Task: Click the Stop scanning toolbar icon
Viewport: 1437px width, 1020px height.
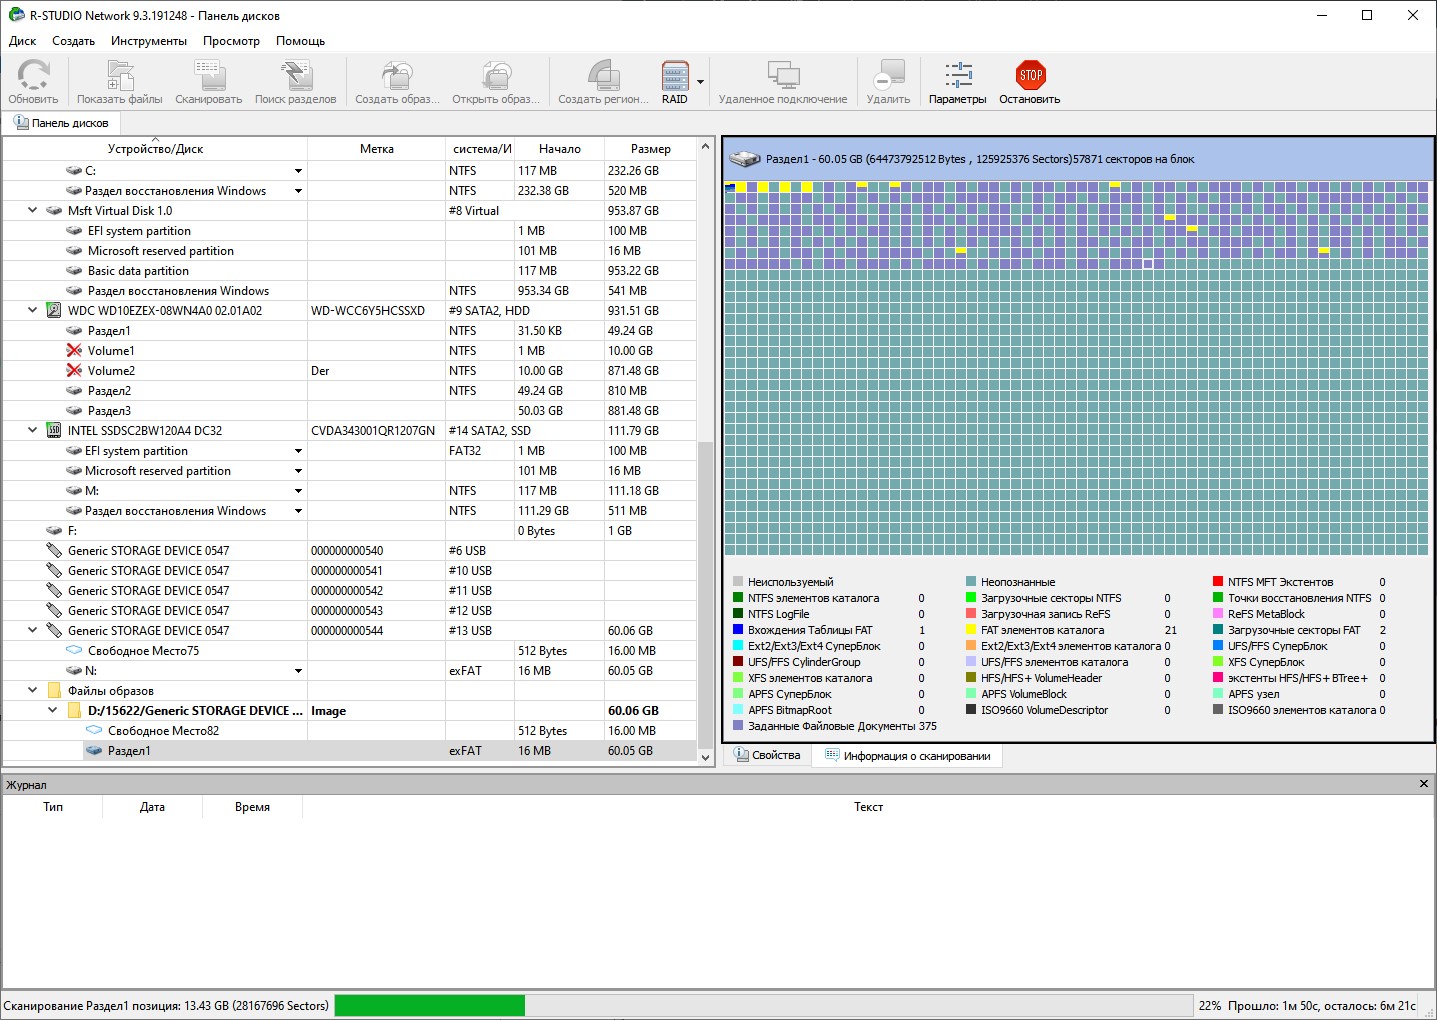Action: click(1029, 77)
